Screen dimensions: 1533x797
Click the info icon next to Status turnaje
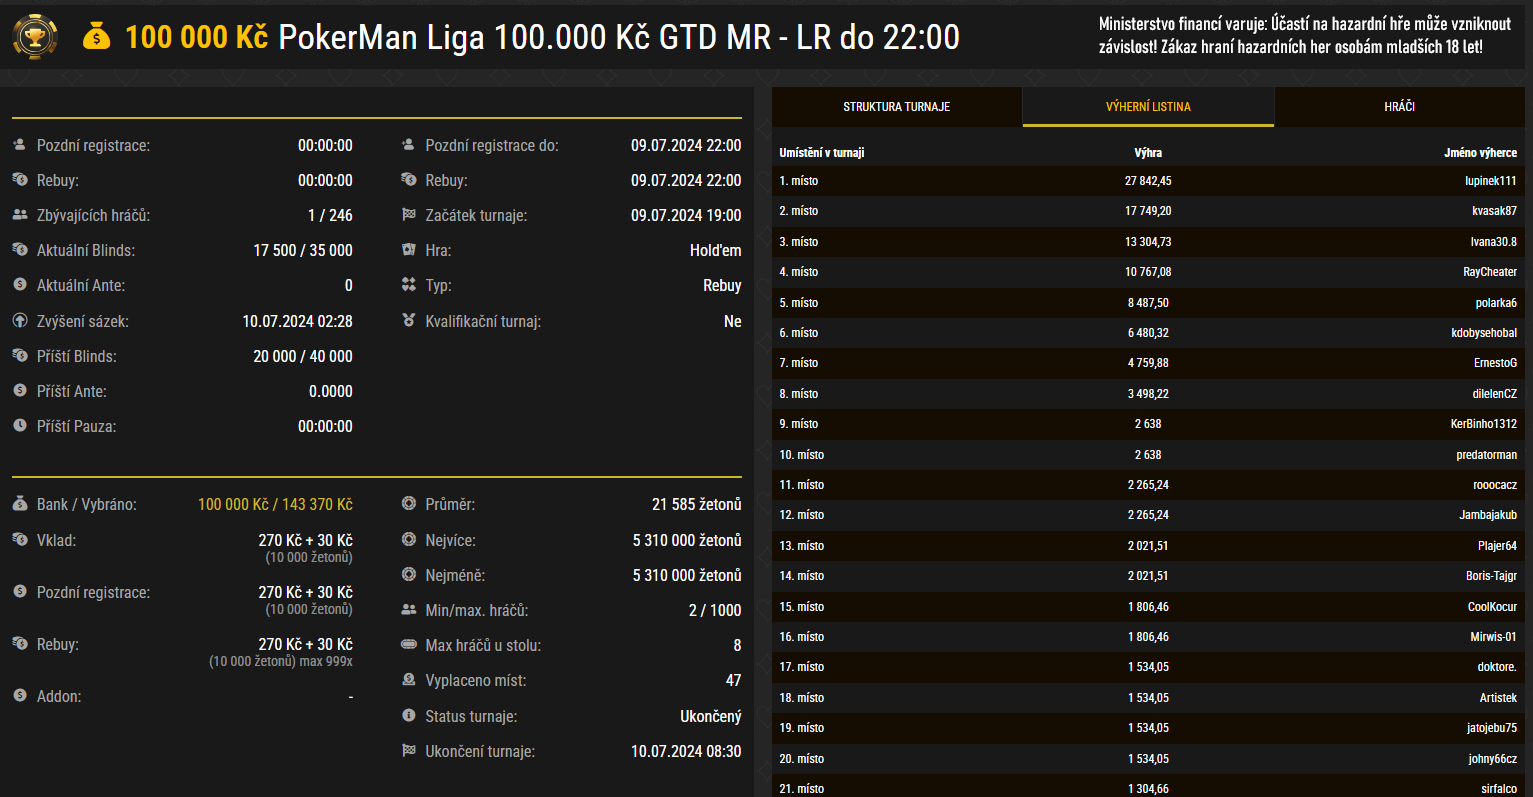click(408, 716)
